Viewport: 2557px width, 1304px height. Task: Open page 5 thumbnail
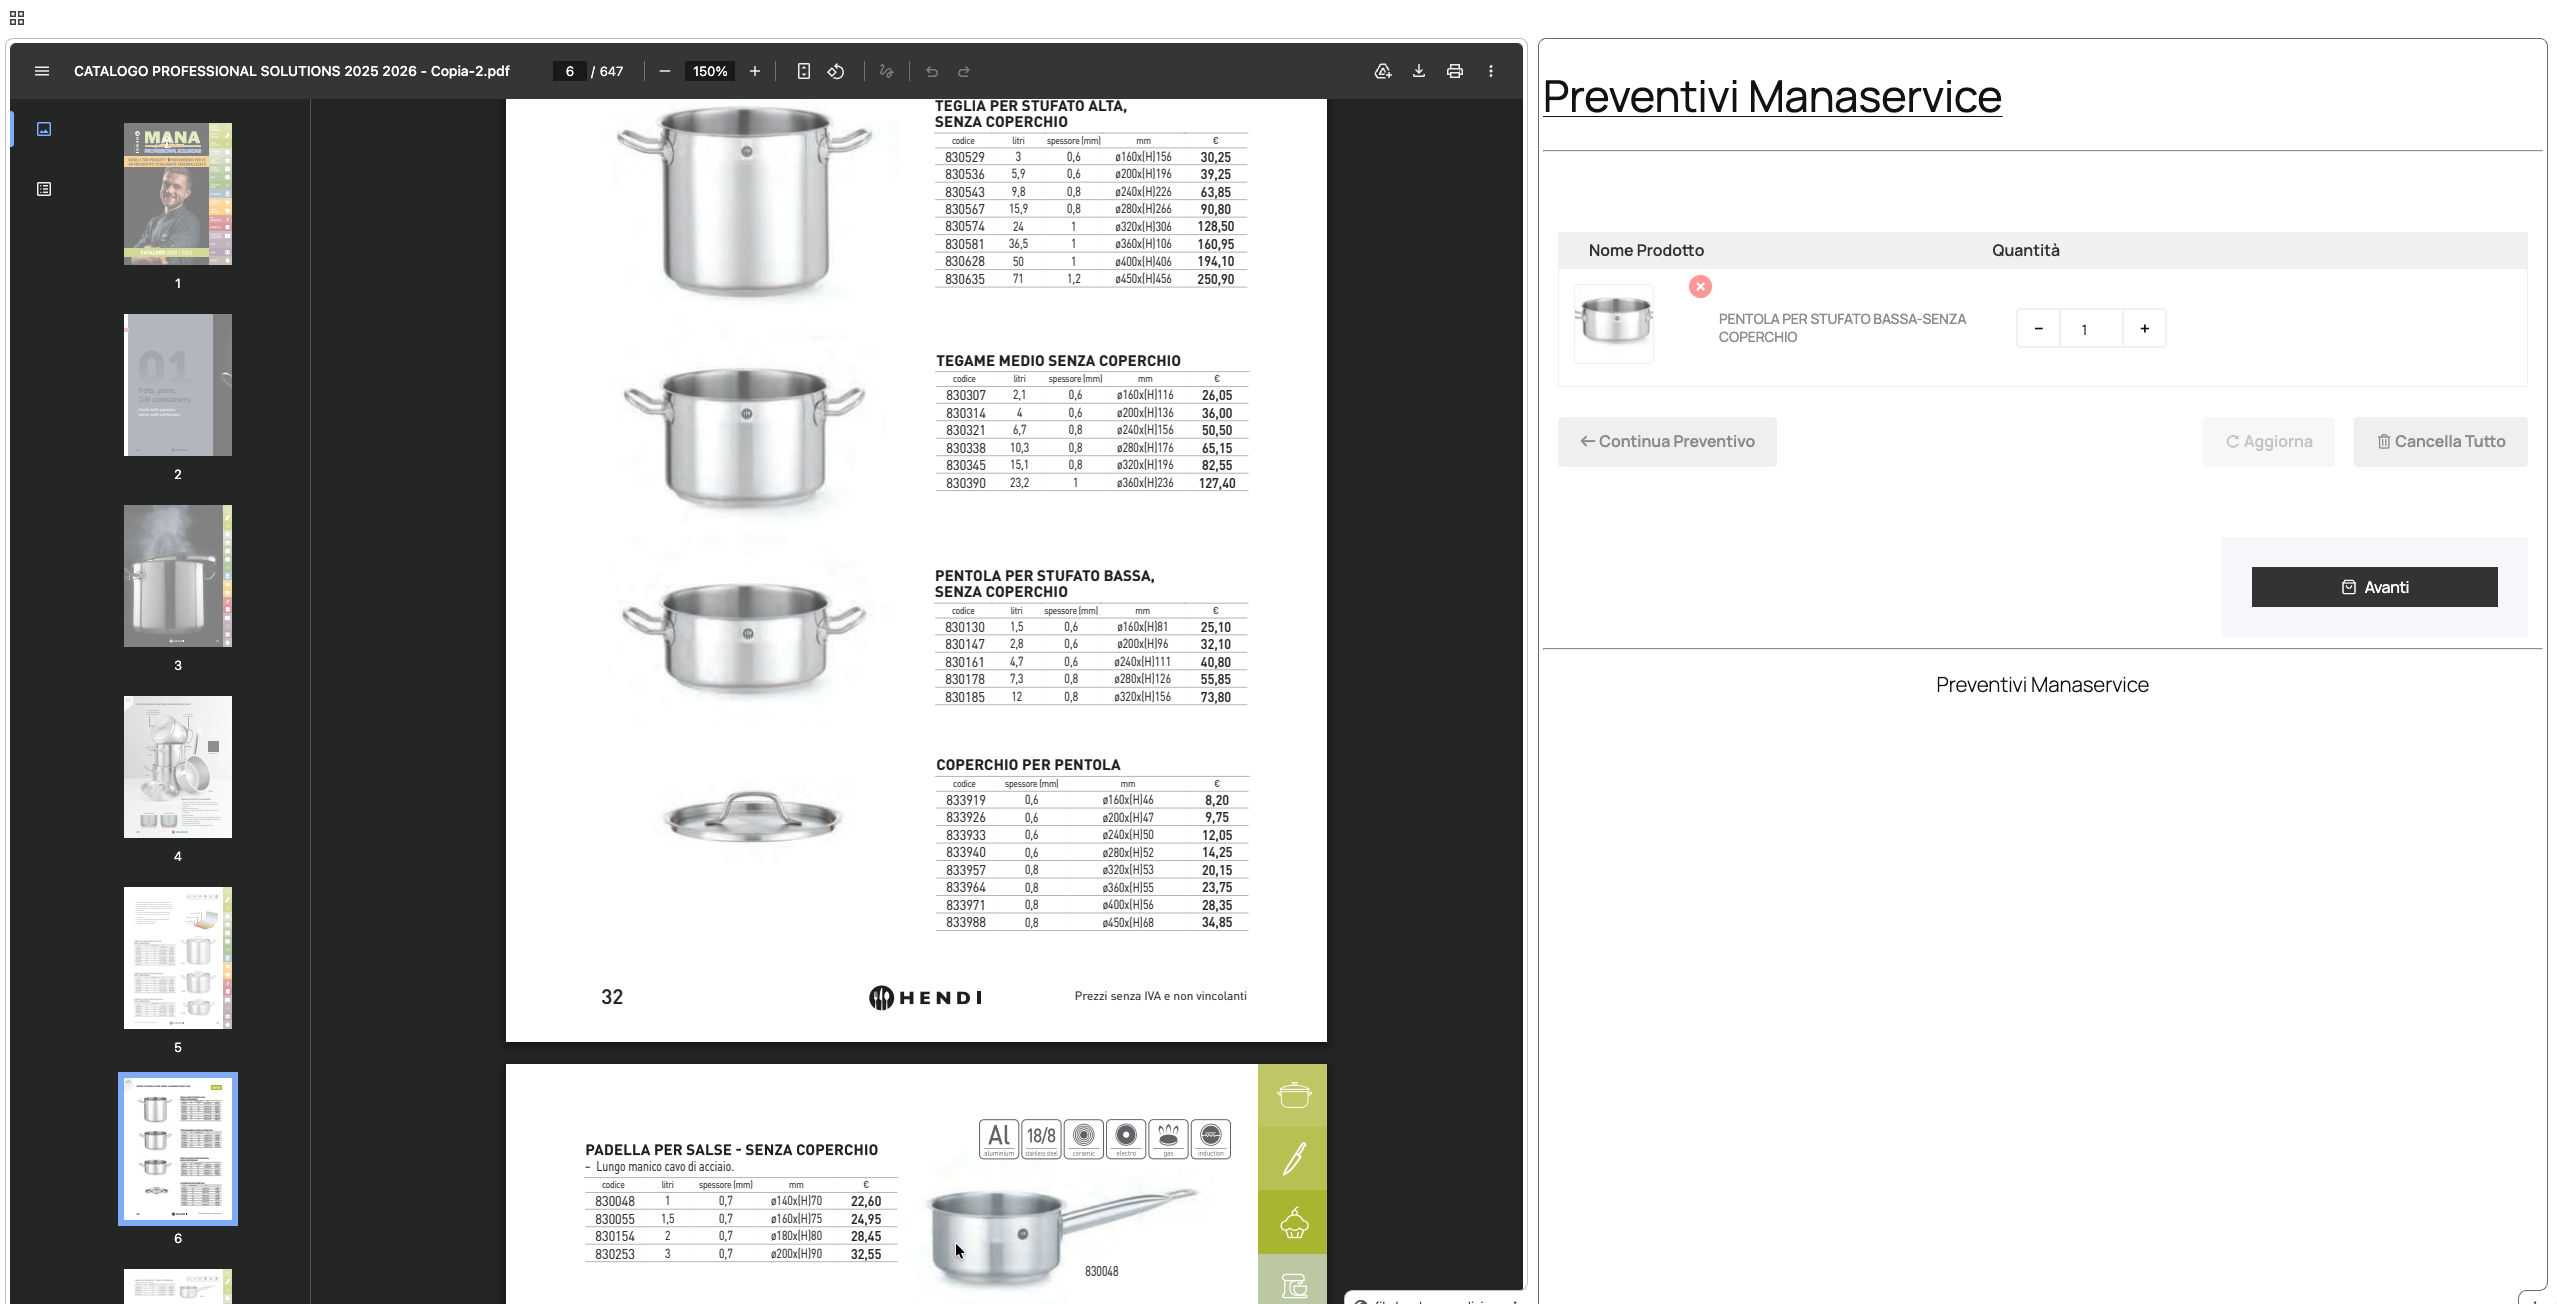pos(178,958)
